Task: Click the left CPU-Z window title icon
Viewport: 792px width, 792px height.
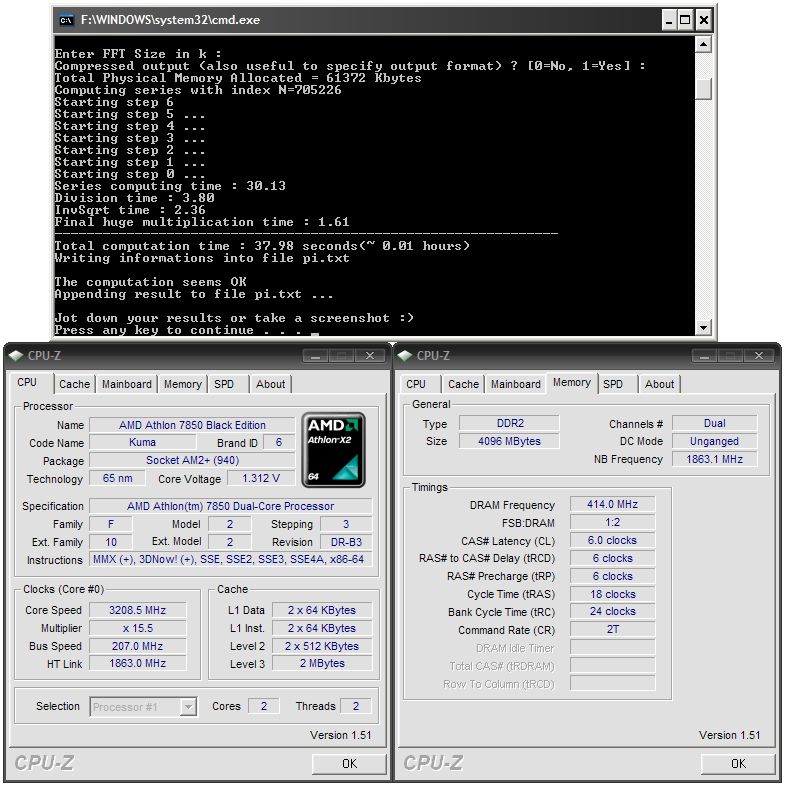Action: (16, 356)
